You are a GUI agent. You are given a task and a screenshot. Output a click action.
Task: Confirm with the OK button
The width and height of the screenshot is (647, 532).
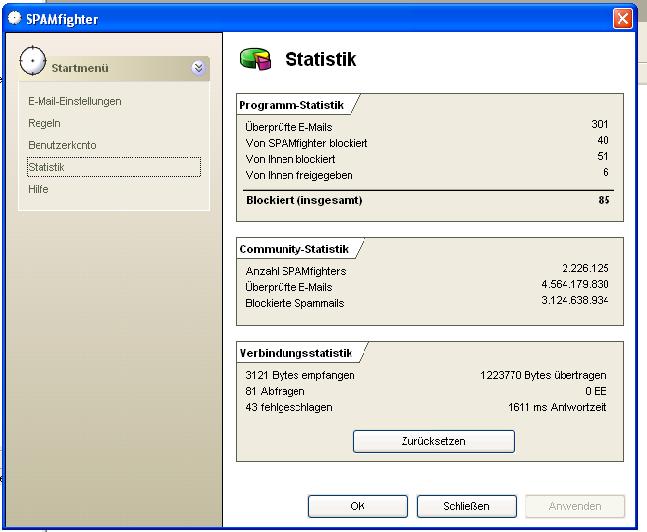pos(357,506)
